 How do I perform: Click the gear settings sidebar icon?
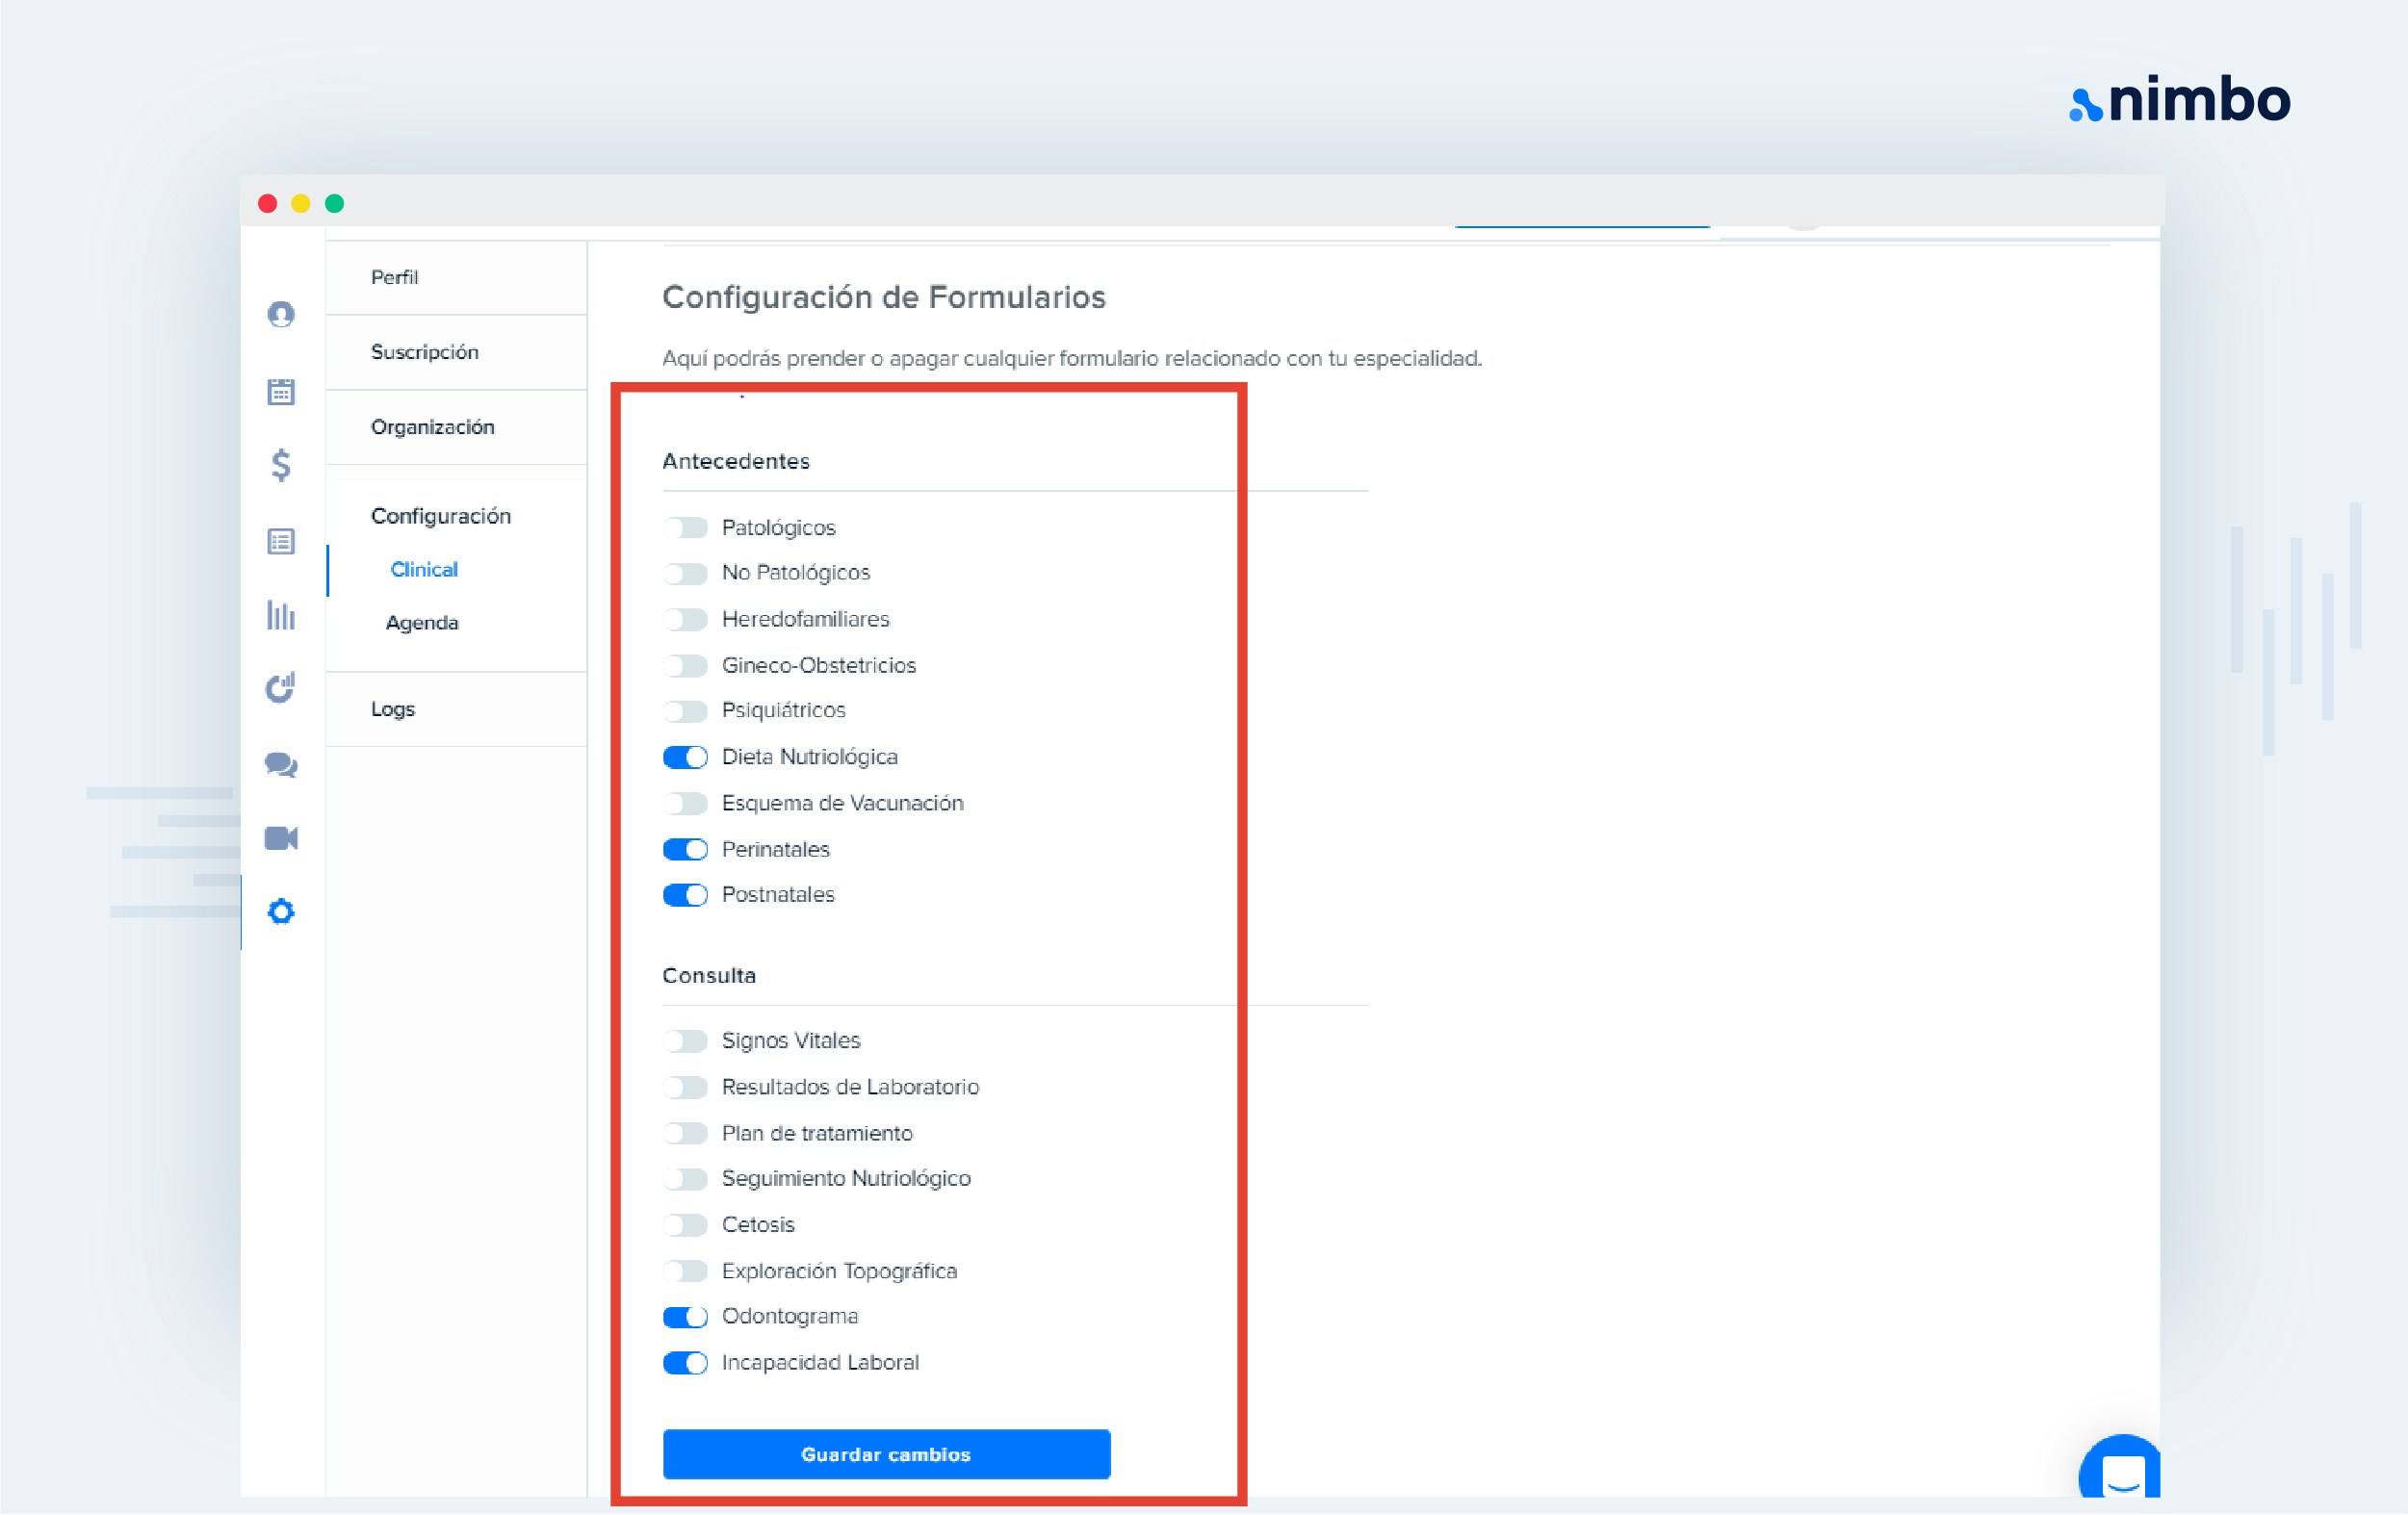[x=281, y=912]
